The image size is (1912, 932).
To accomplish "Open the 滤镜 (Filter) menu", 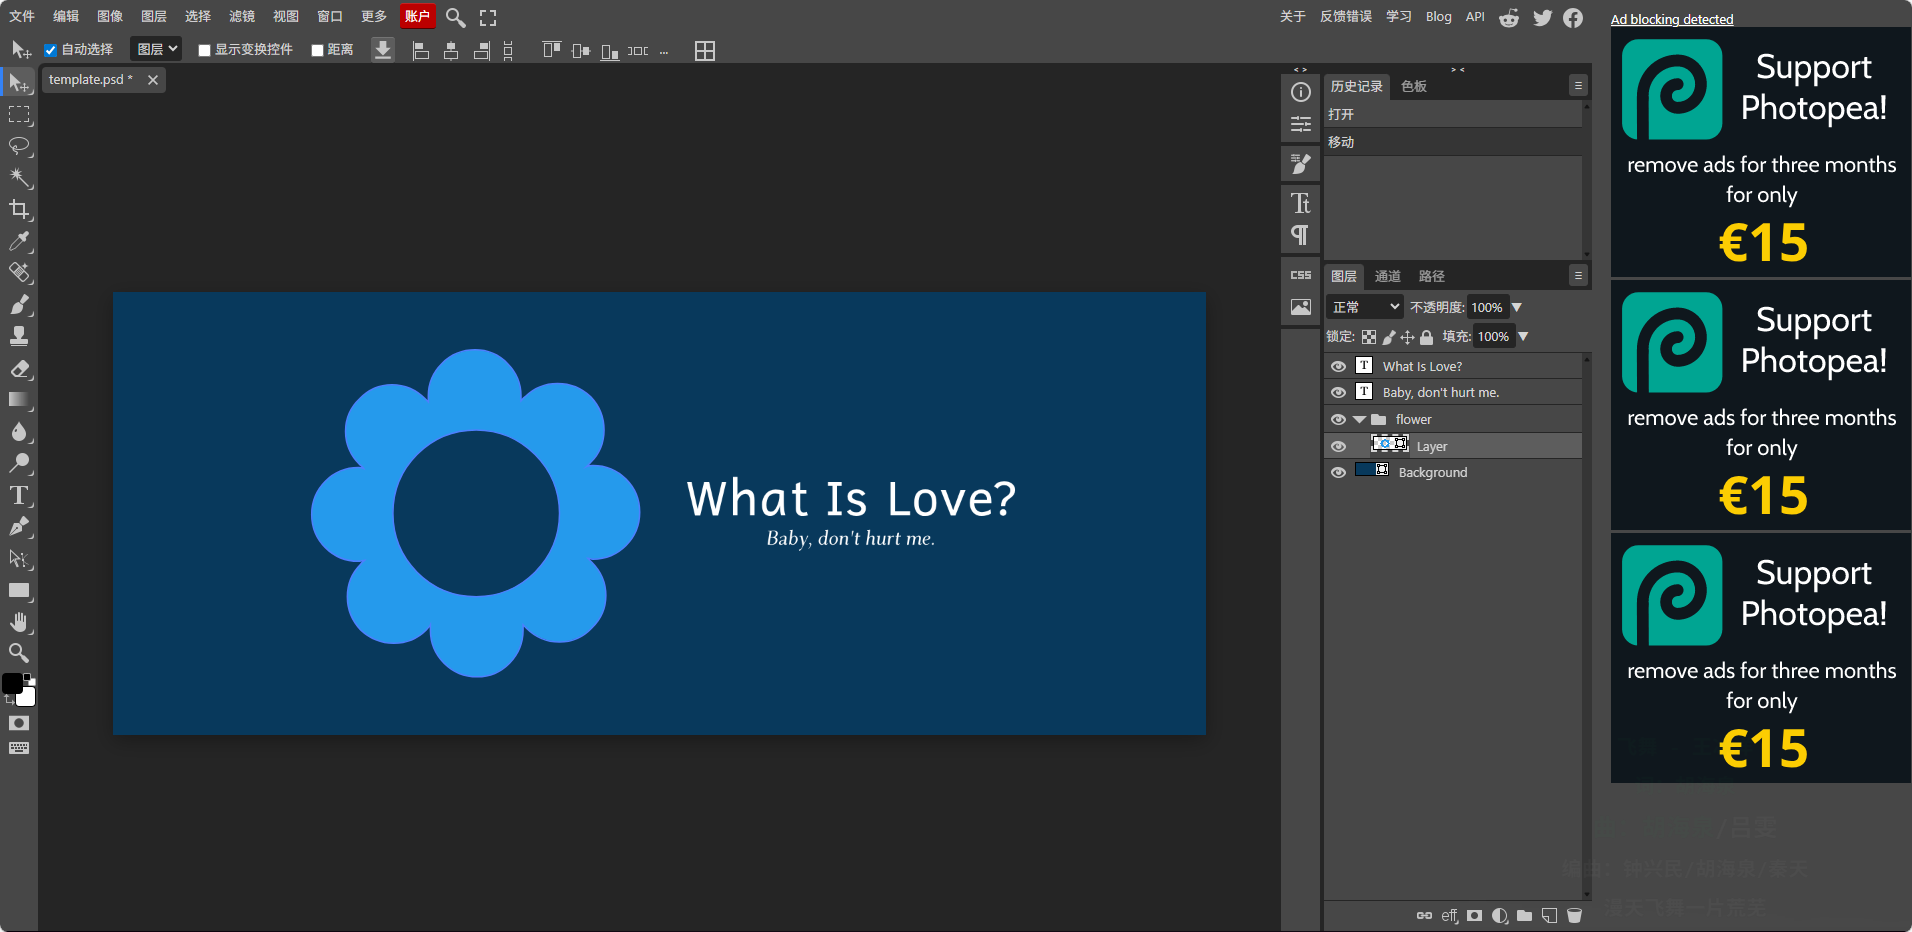I will click(x=241, y=17).
